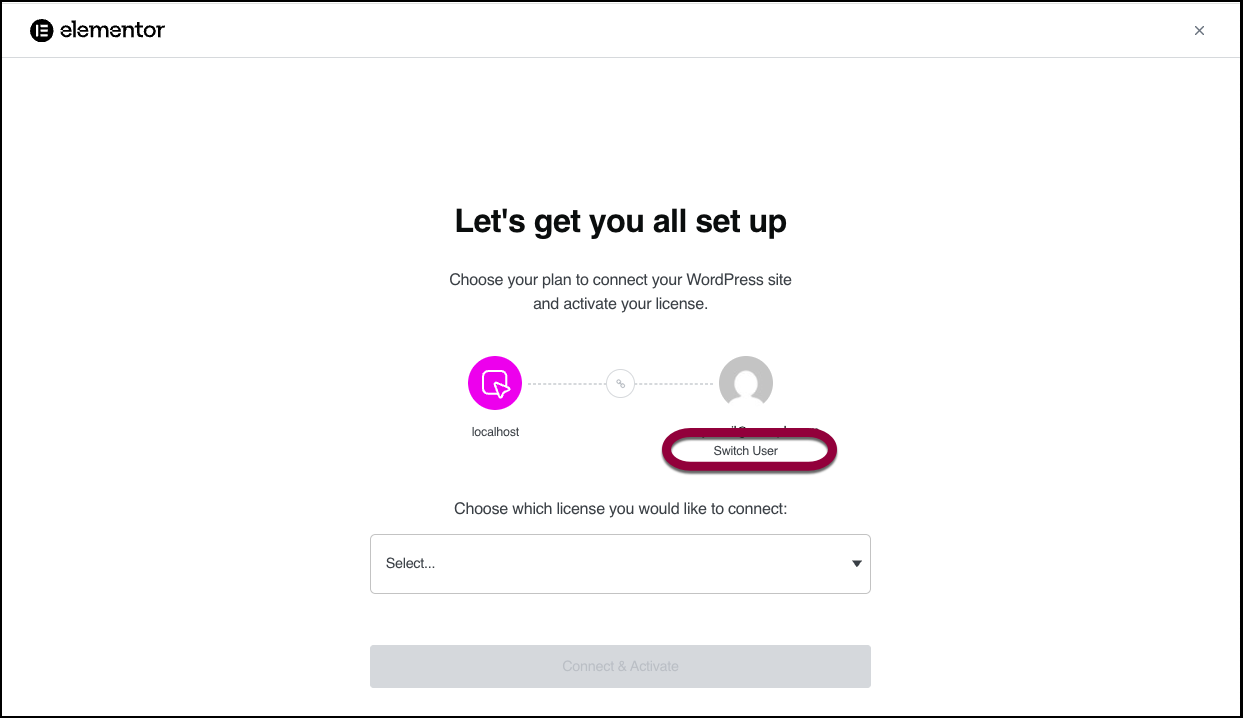The width and height of the screenshot is (1243, 718).
Task: Open the license Select dropdown
Action: [620, 564]
